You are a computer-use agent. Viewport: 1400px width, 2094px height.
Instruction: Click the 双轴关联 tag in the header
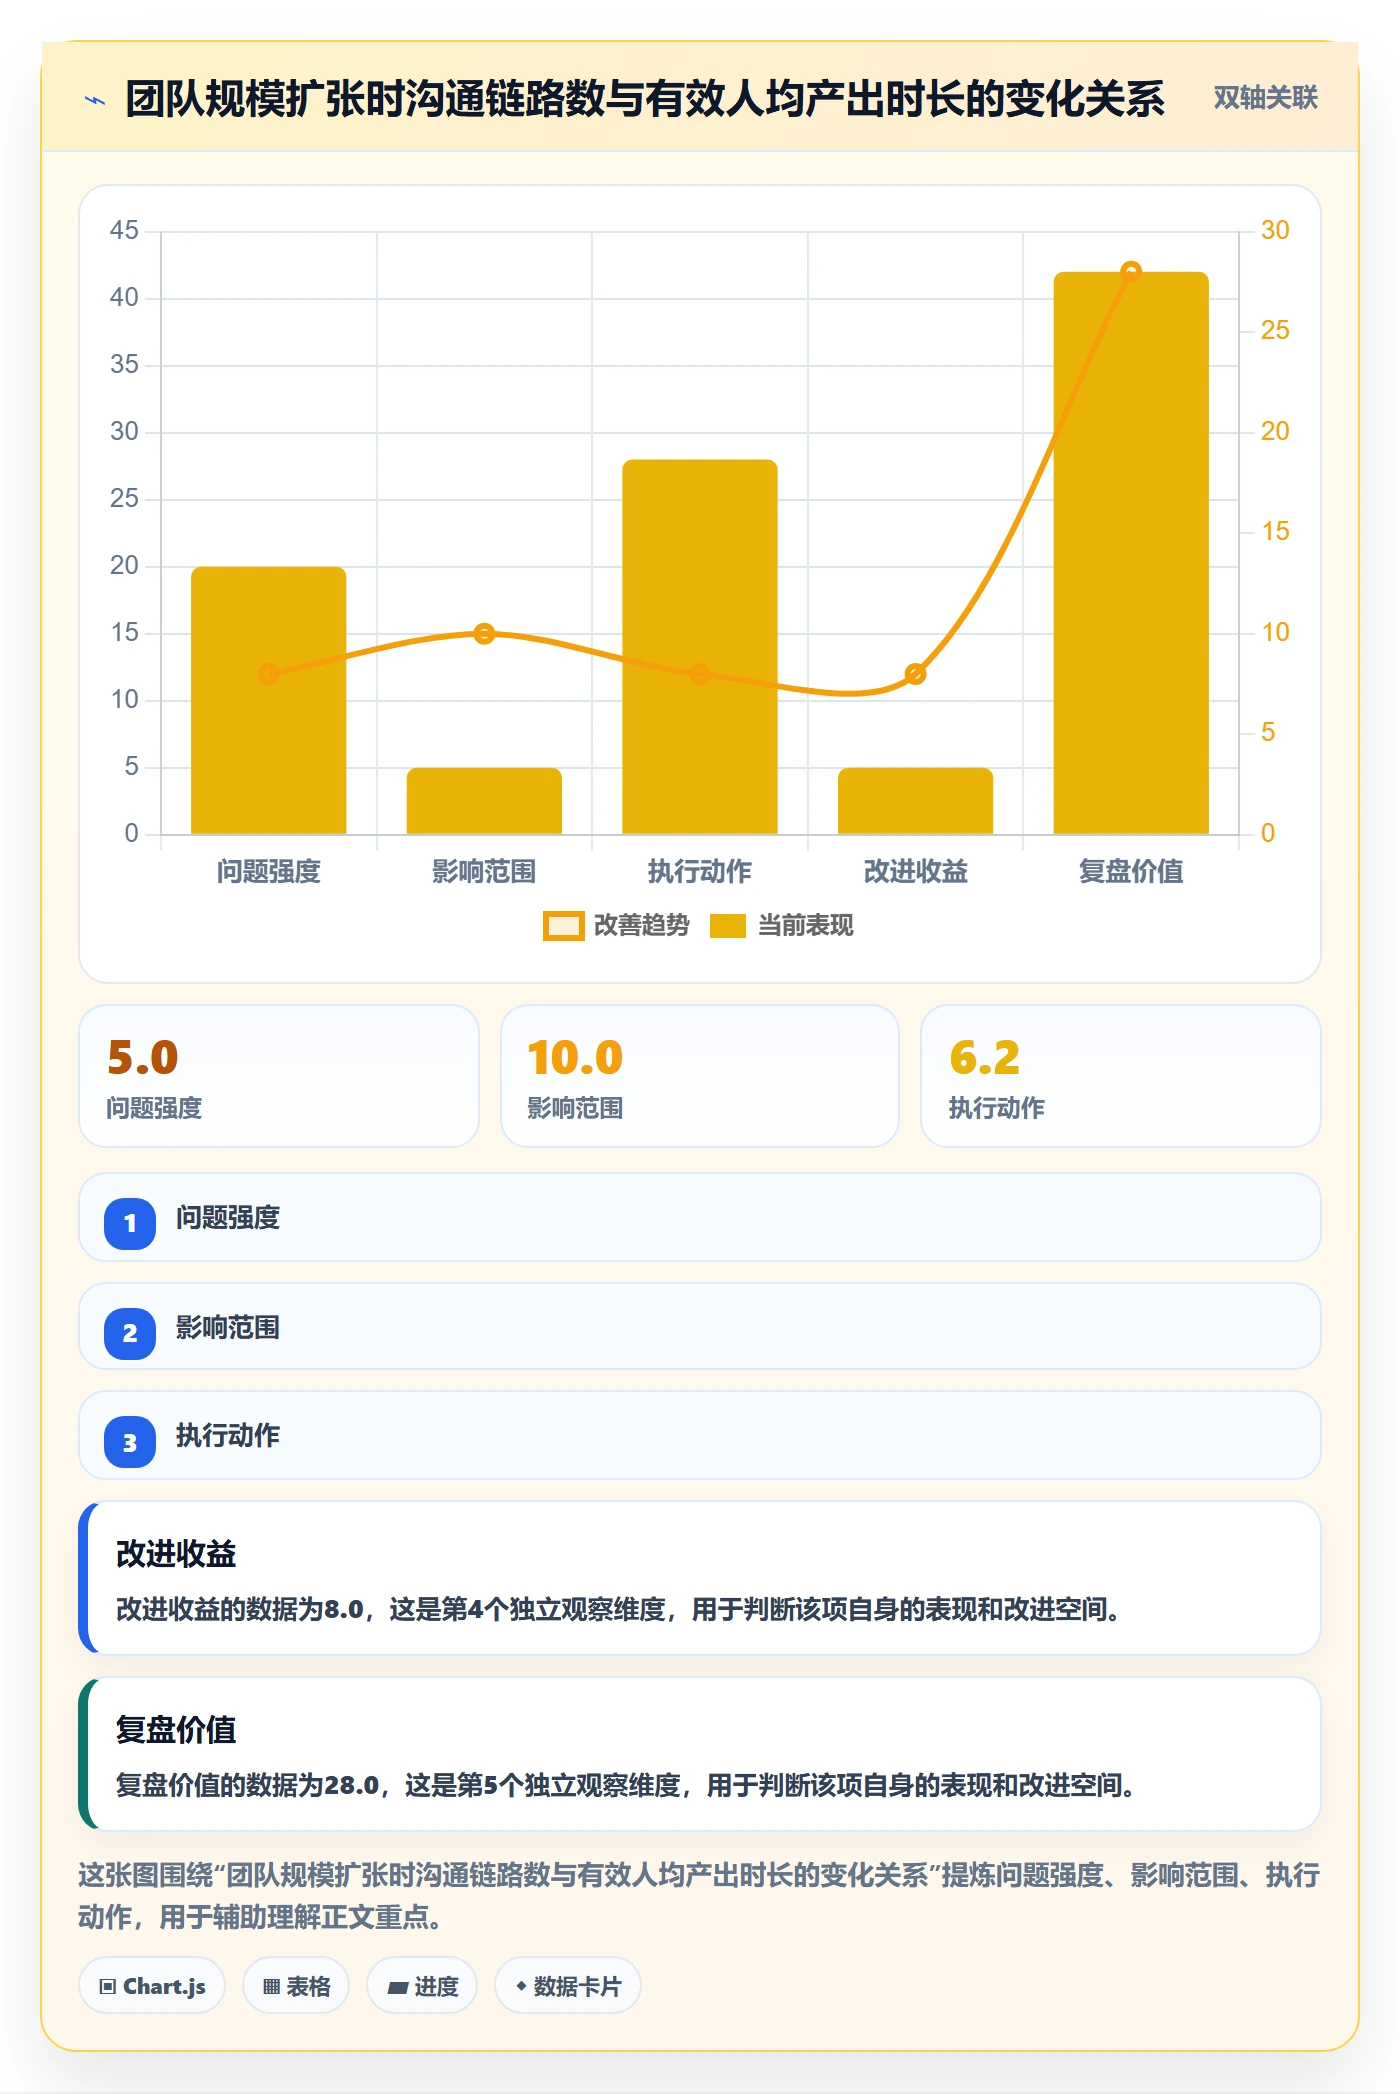click(1265, 98)
